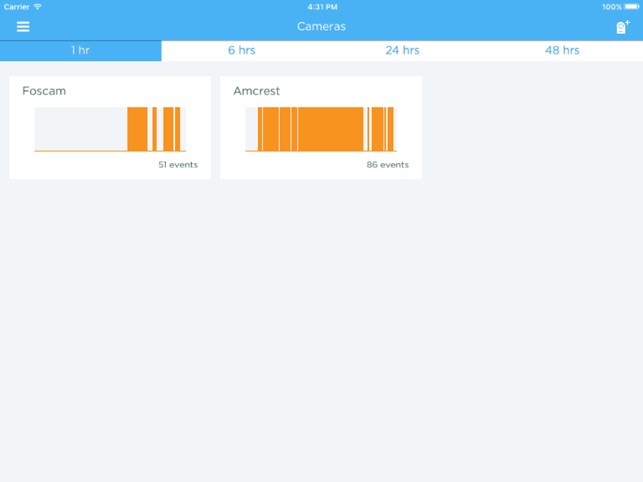Open the hamburger menu
The height and width of the screenshot is (482, 643).
point(23,27)
